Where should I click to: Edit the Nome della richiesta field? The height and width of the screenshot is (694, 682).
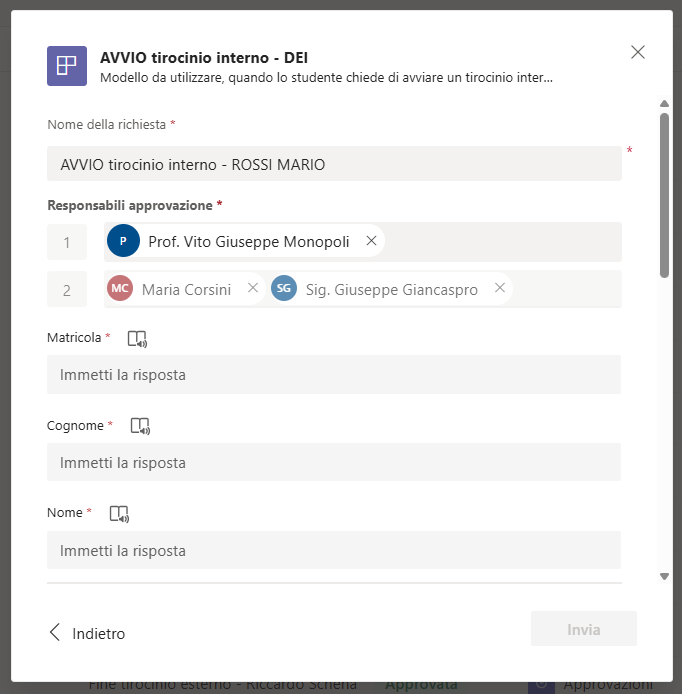click(334, 164)
